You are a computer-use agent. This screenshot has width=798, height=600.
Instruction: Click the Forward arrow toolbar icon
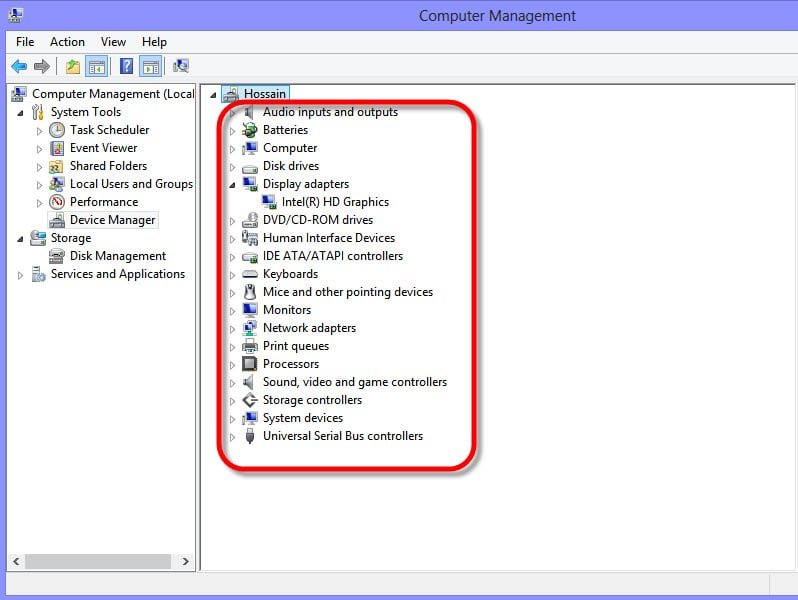(42, 66)
